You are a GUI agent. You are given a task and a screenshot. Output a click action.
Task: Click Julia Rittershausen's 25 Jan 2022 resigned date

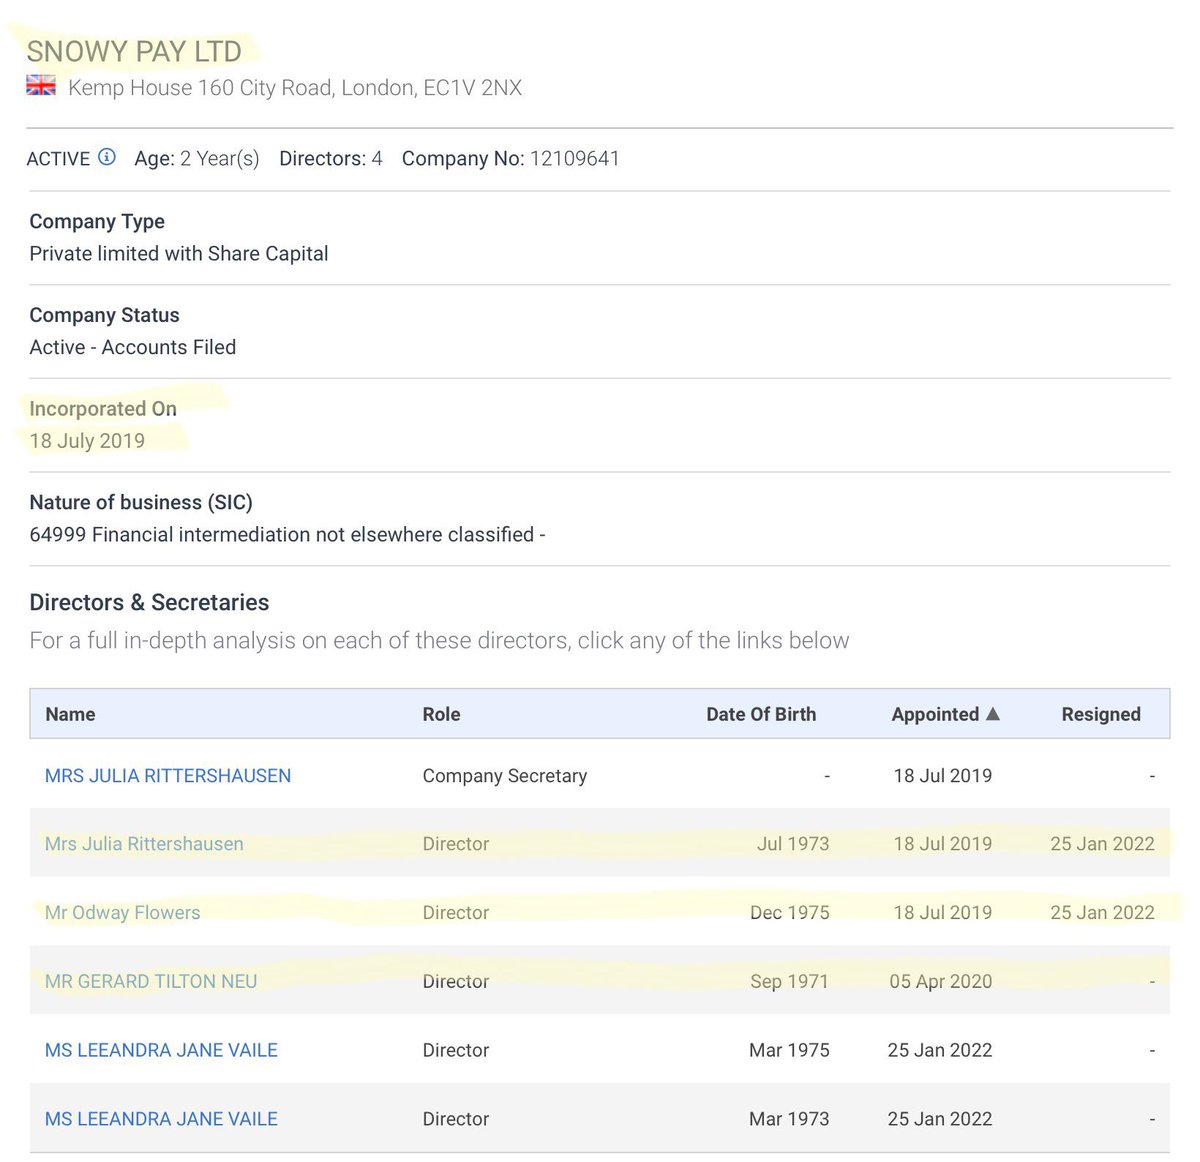(x=1102, y=843)
